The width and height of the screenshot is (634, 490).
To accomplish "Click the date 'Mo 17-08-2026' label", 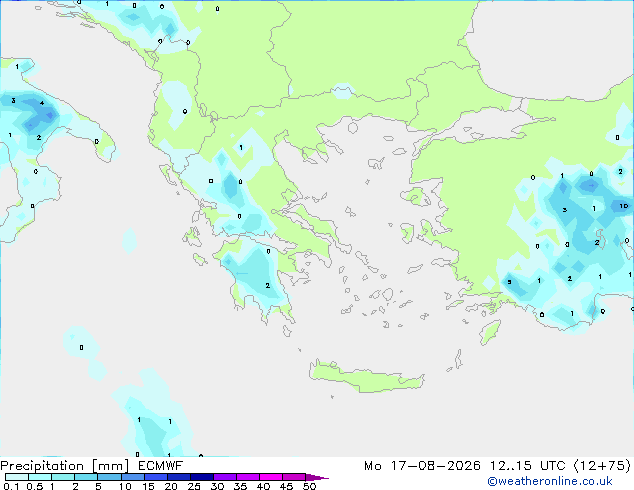I will pos(422,466).
